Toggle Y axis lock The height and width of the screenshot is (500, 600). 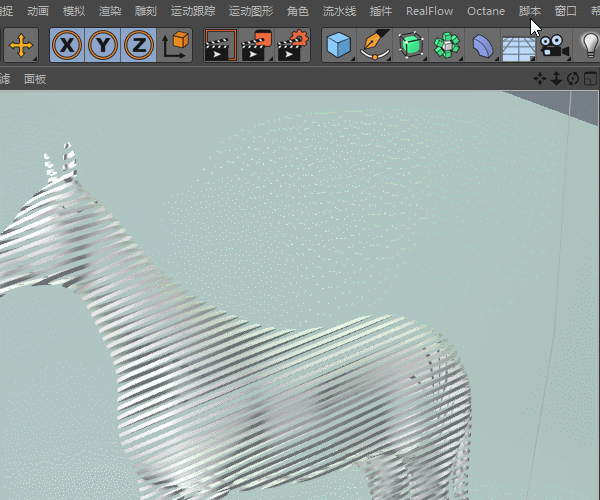point(103,45)
